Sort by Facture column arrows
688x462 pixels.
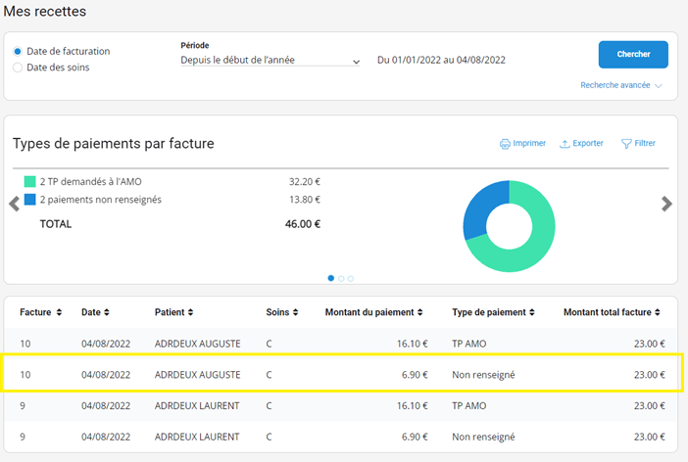point(59,313)
